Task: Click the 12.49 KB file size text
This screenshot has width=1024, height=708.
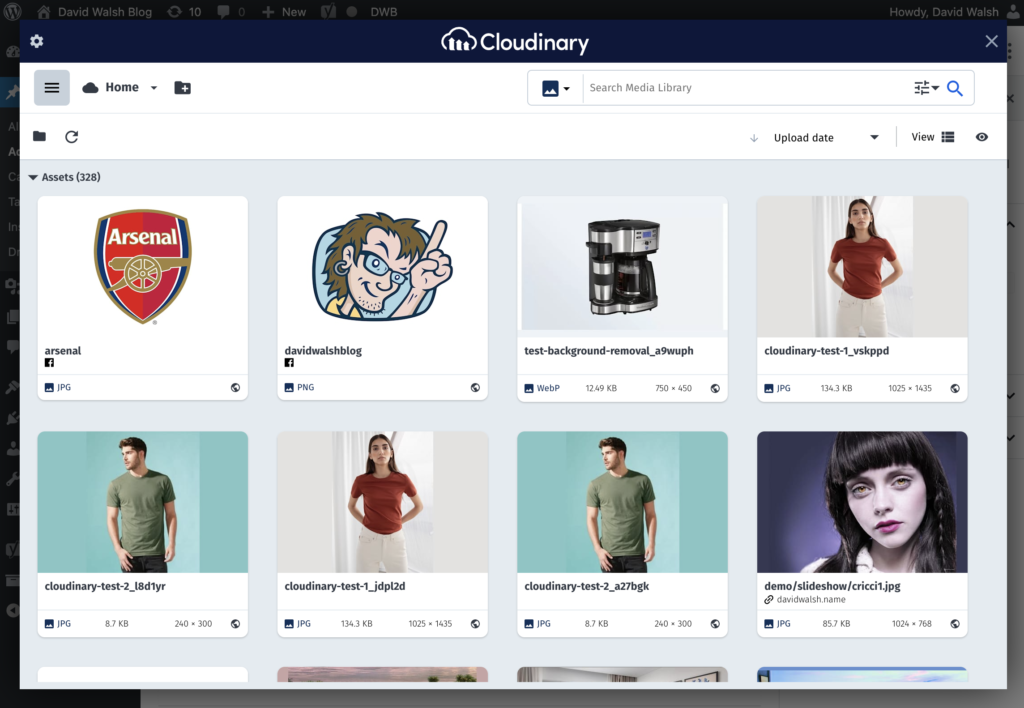Action: coord(601,388)
